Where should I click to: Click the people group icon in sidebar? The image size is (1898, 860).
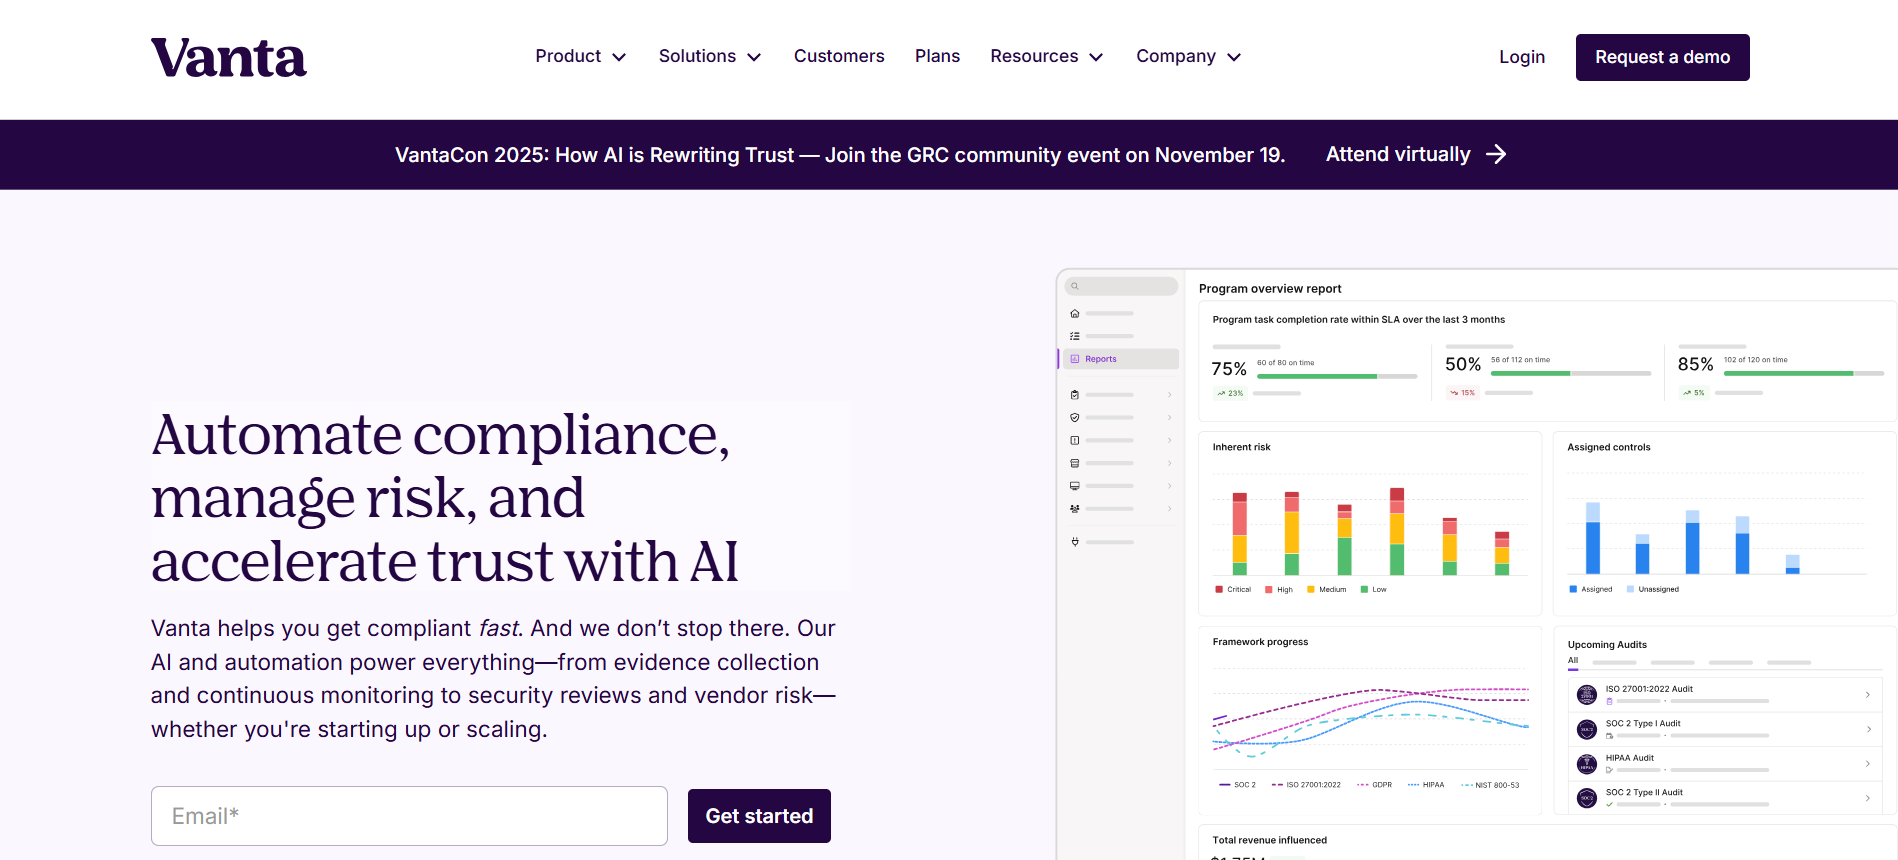(x=1075, y=509)
